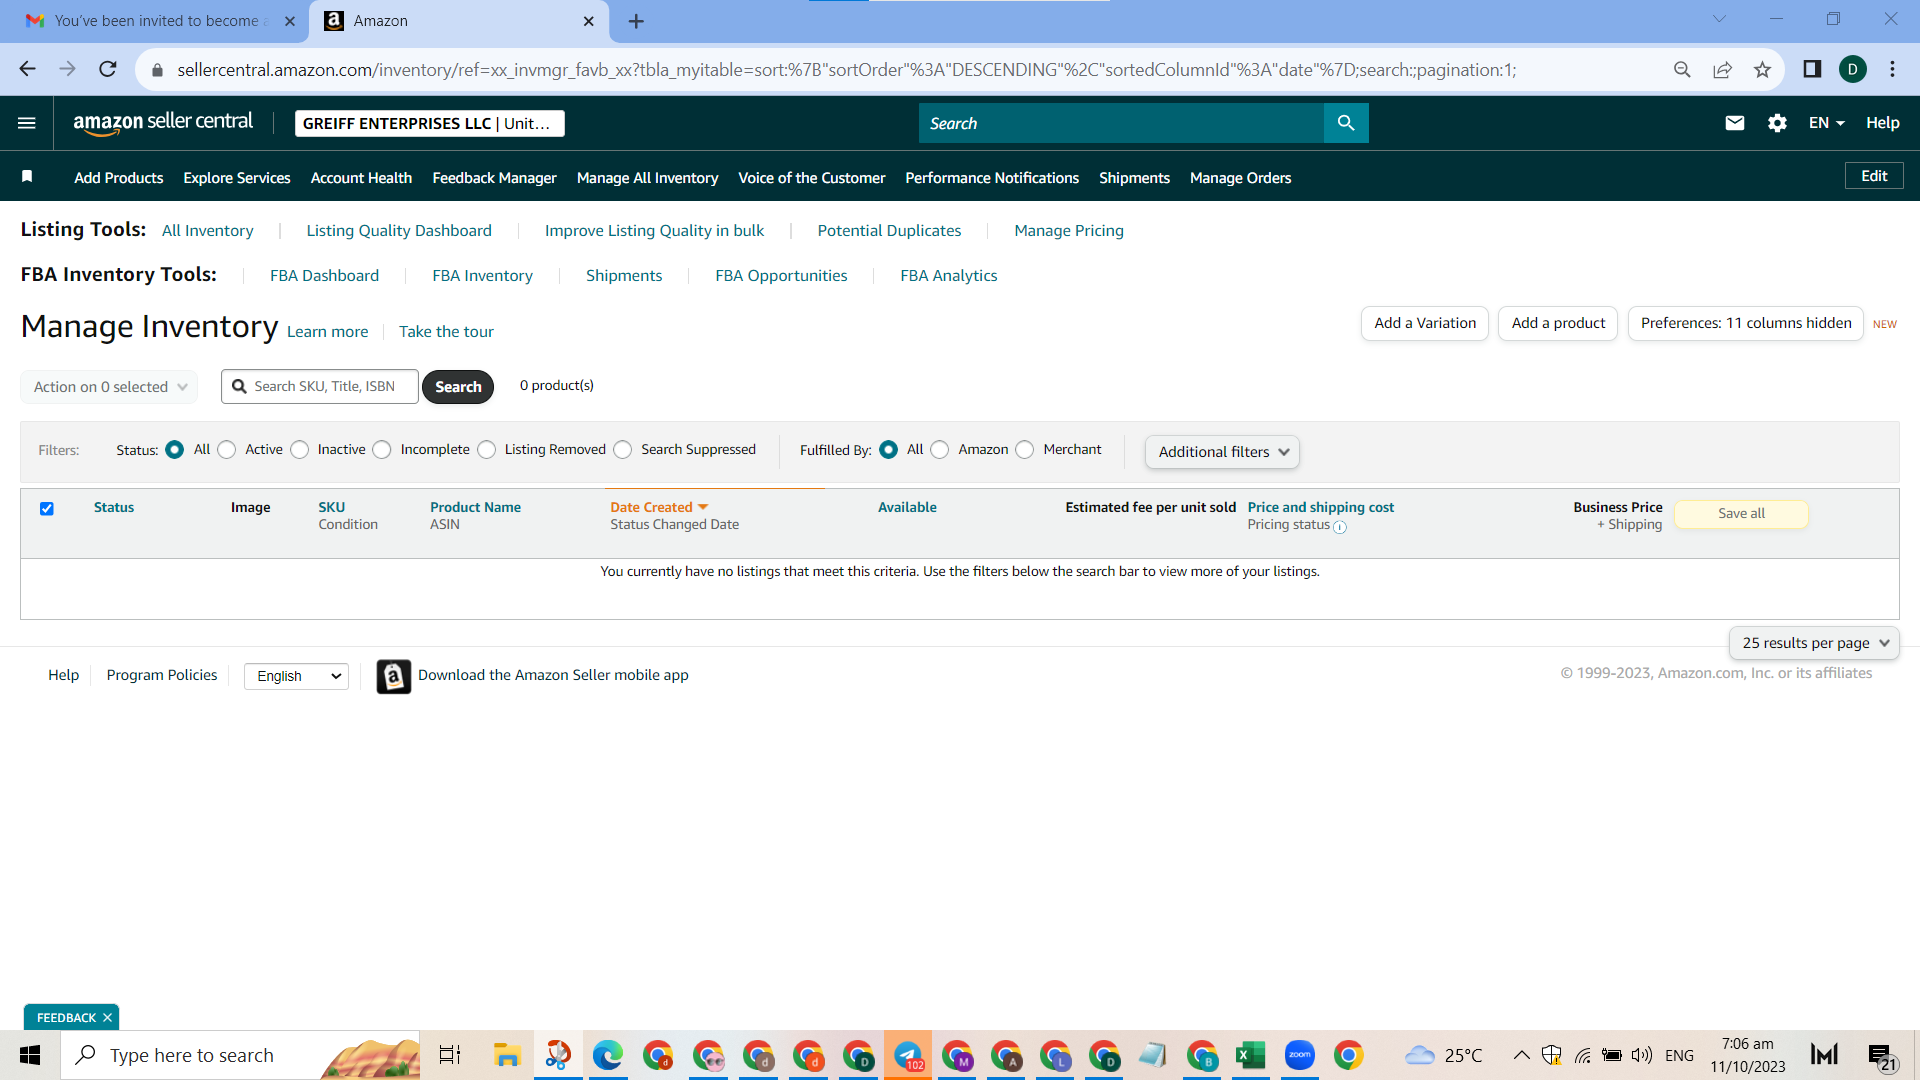Click the bookmark flag icon in nav bar
1920x1080 pixels.
[27, 176]
